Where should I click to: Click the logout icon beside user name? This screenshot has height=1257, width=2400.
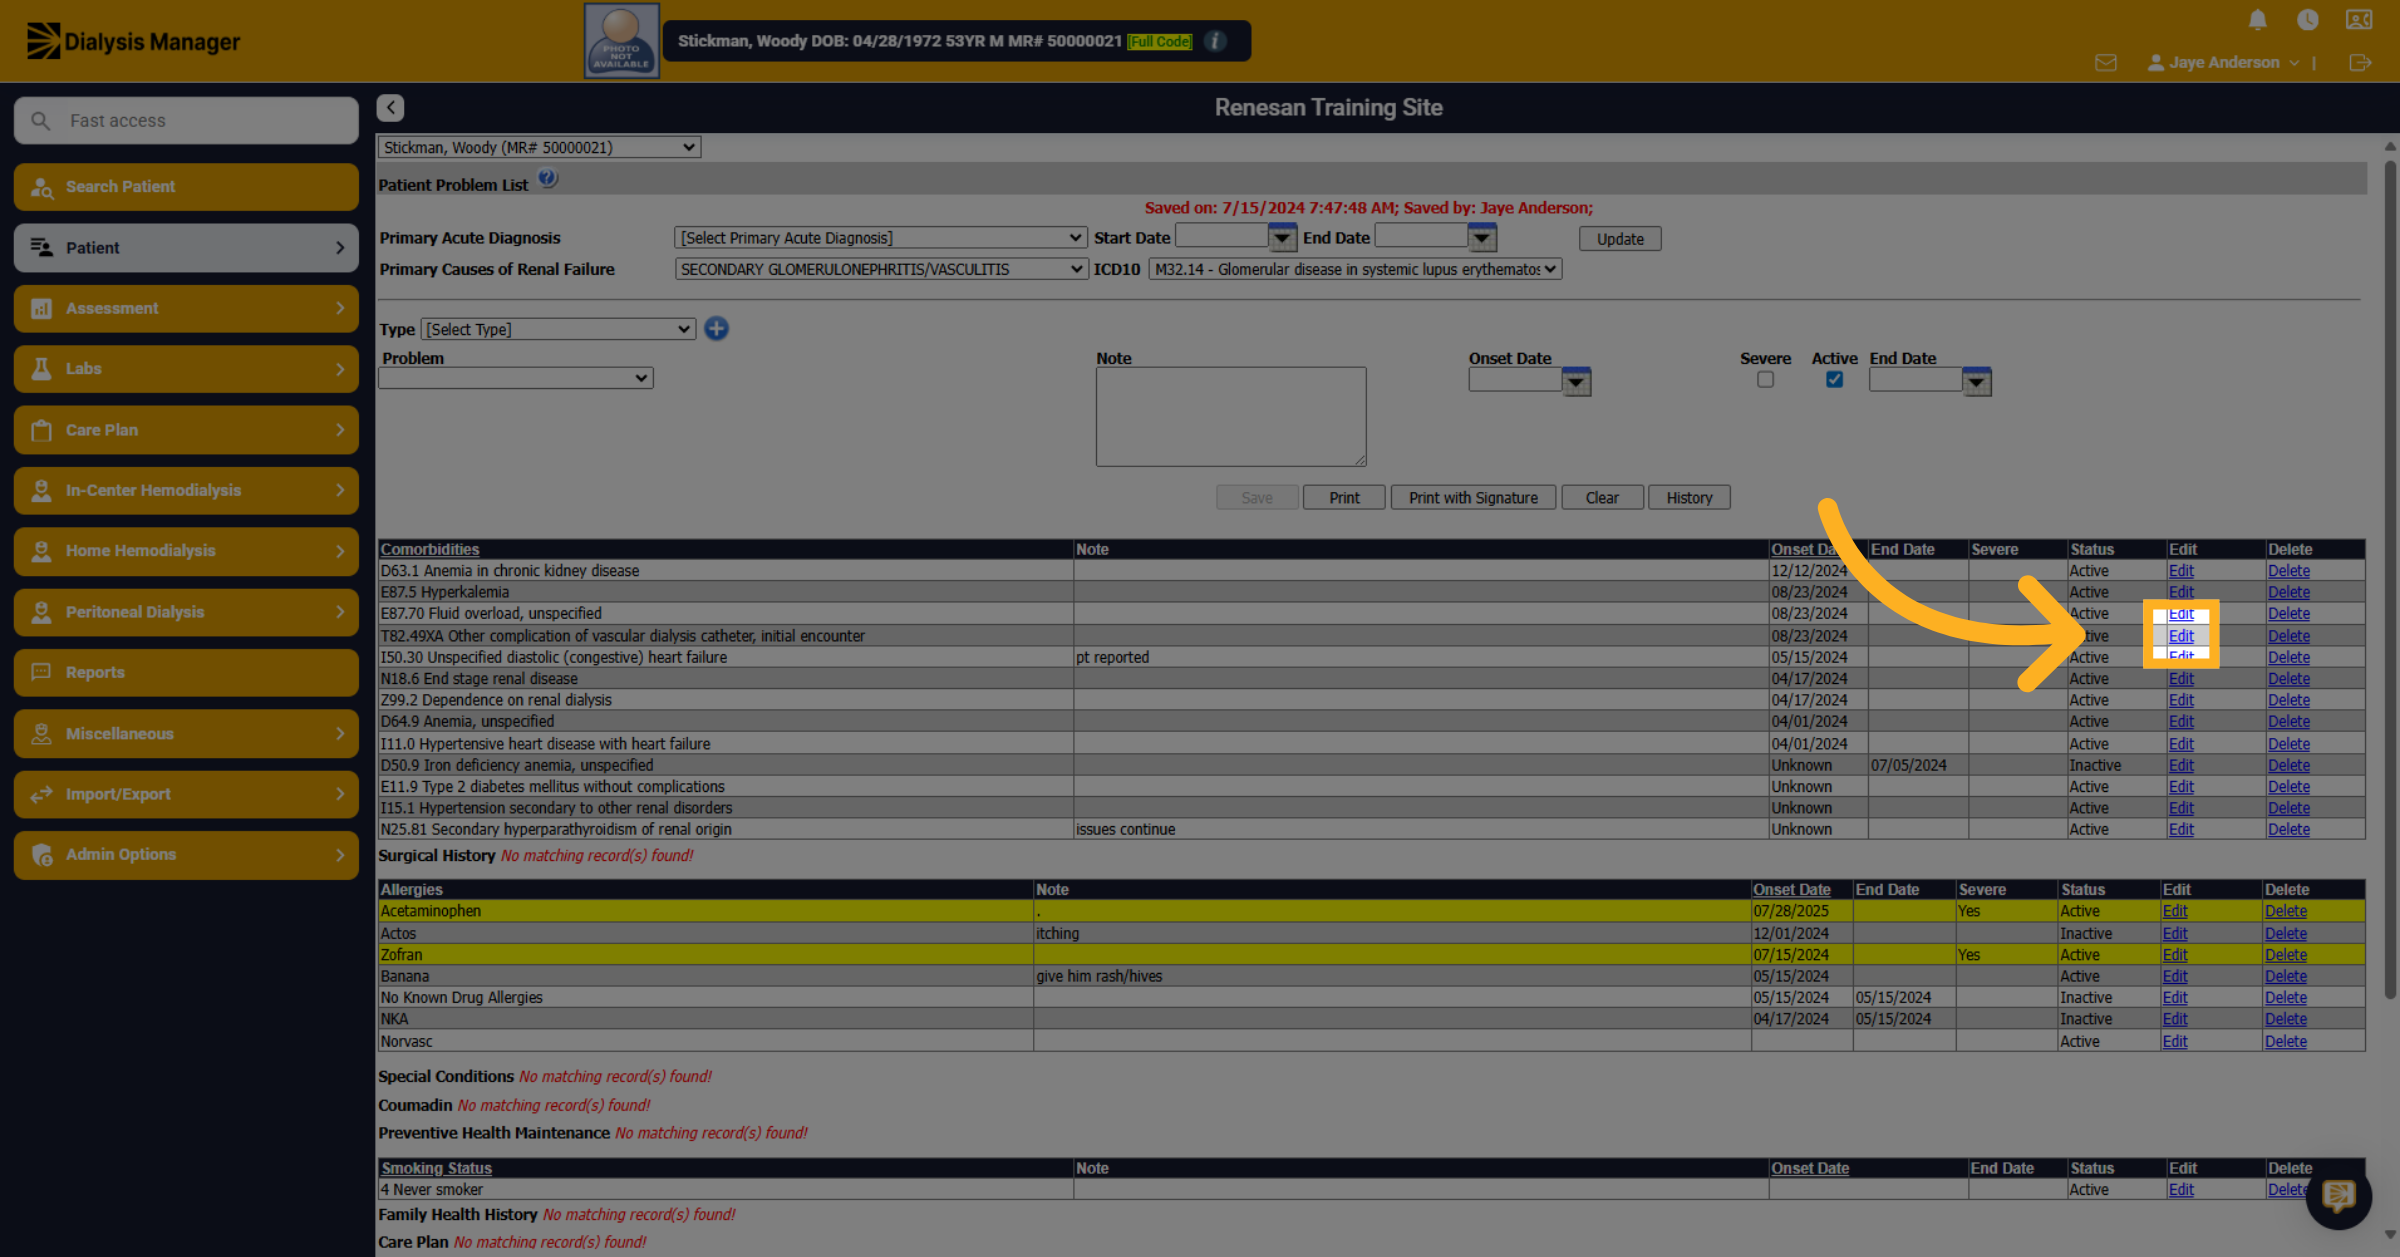2360,63
